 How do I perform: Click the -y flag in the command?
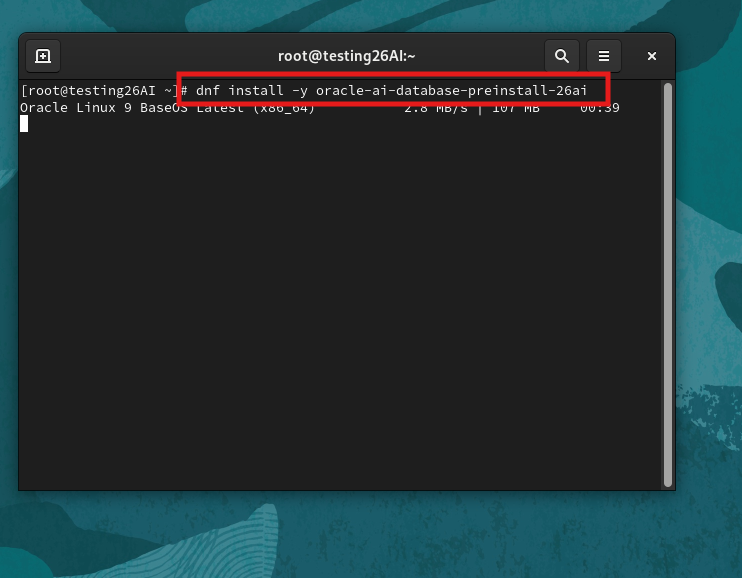pos(299,91)
